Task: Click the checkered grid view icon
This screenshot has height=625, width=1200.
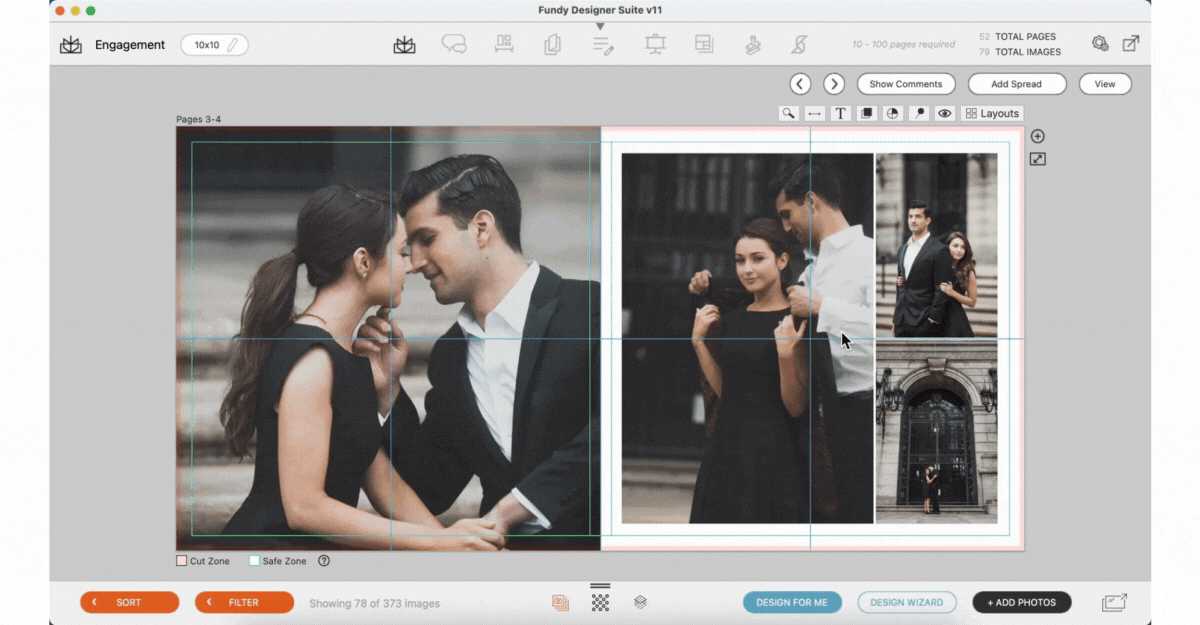Action: click(x=600, y=603)
